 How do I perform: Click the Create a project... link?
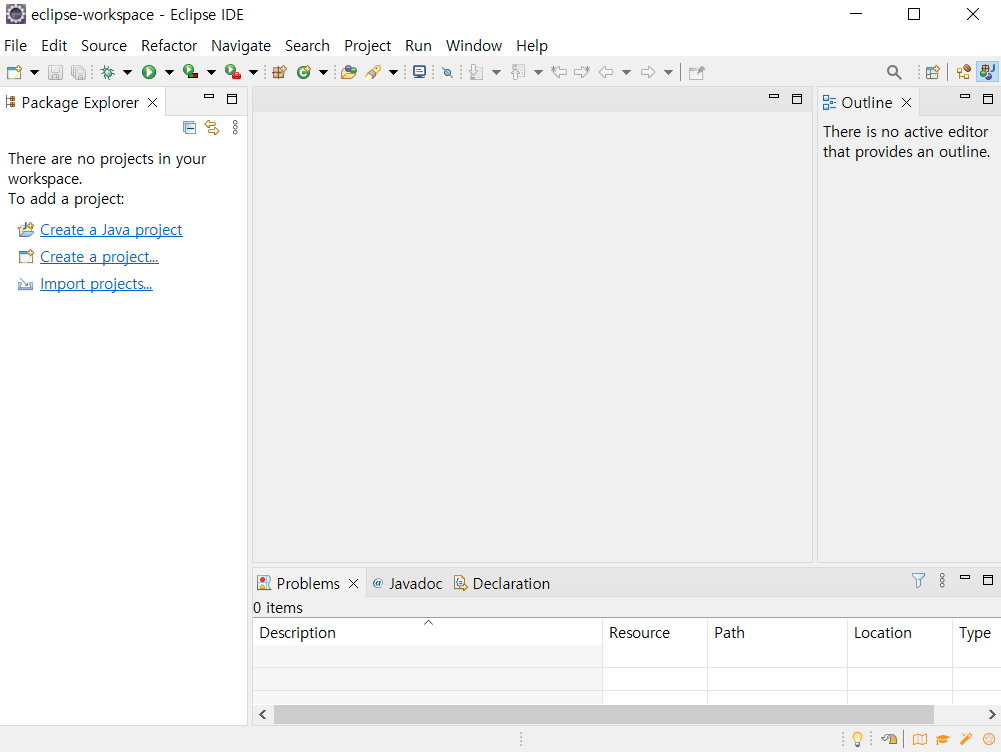tap(99, 257)
